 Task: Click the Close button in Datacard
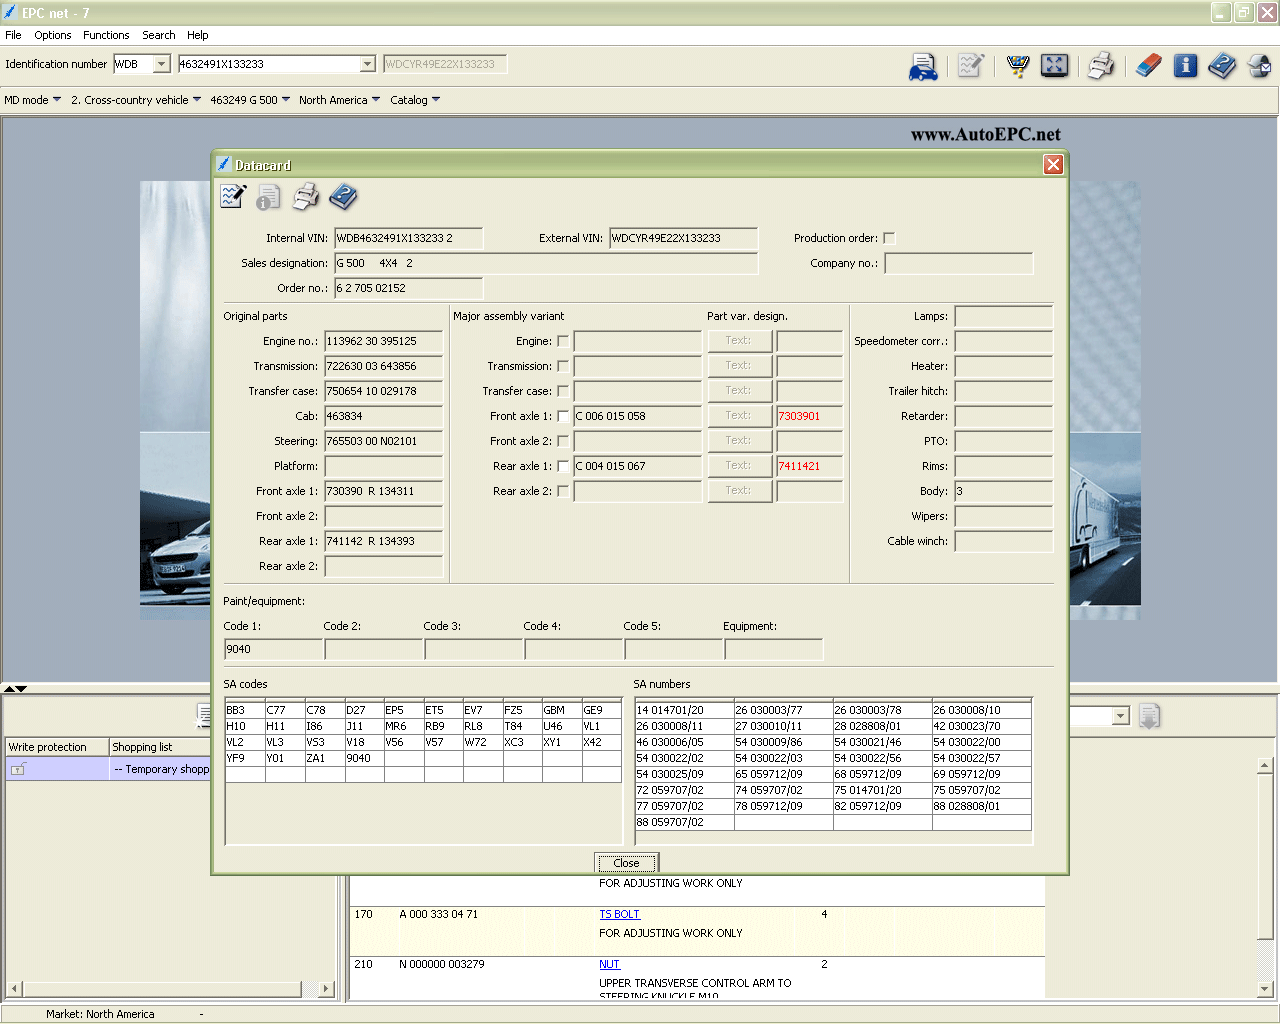[x=626, y=863]
